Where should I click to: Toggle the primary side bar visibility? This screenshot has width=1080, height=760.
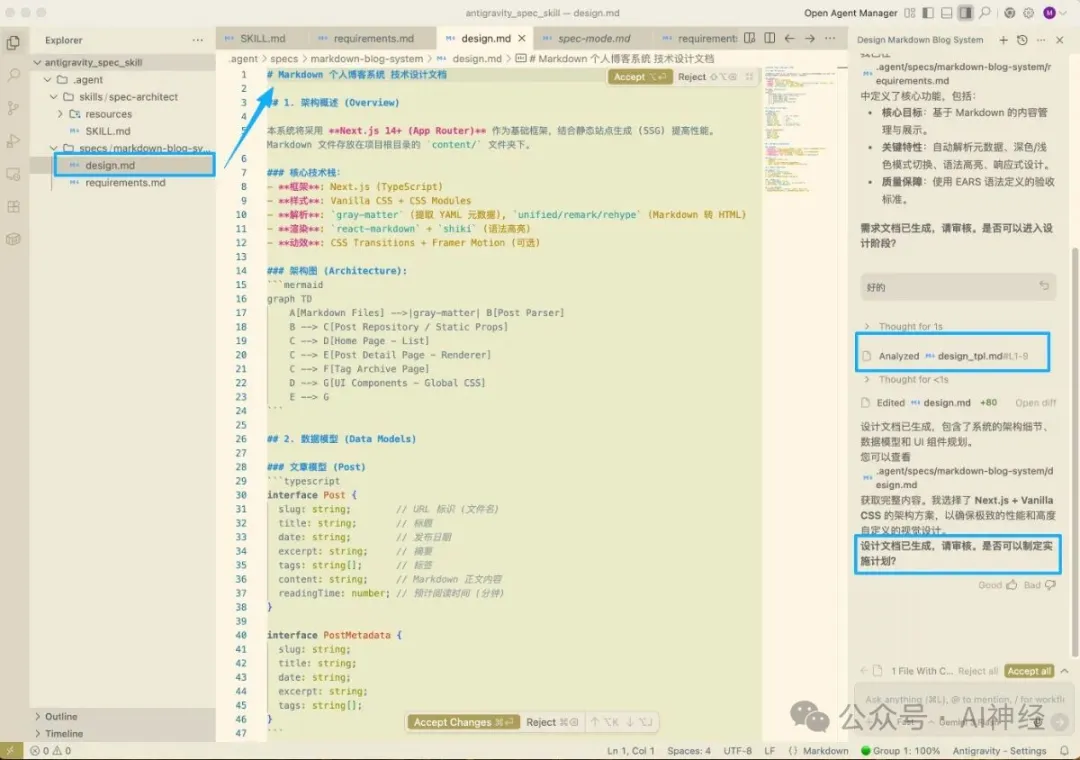[929, 13]
